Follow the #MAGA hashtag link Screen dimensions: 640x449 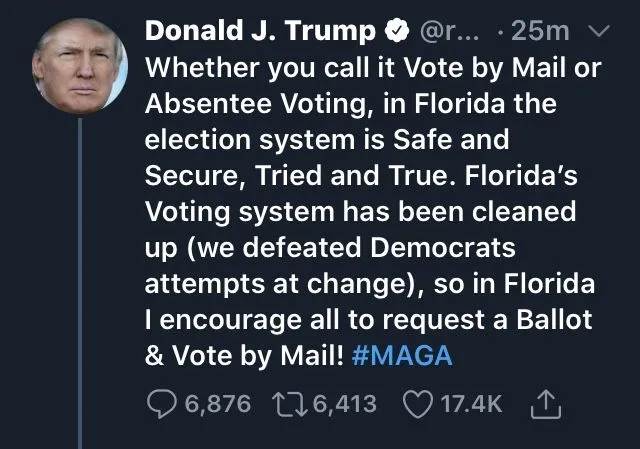[403, 357]
